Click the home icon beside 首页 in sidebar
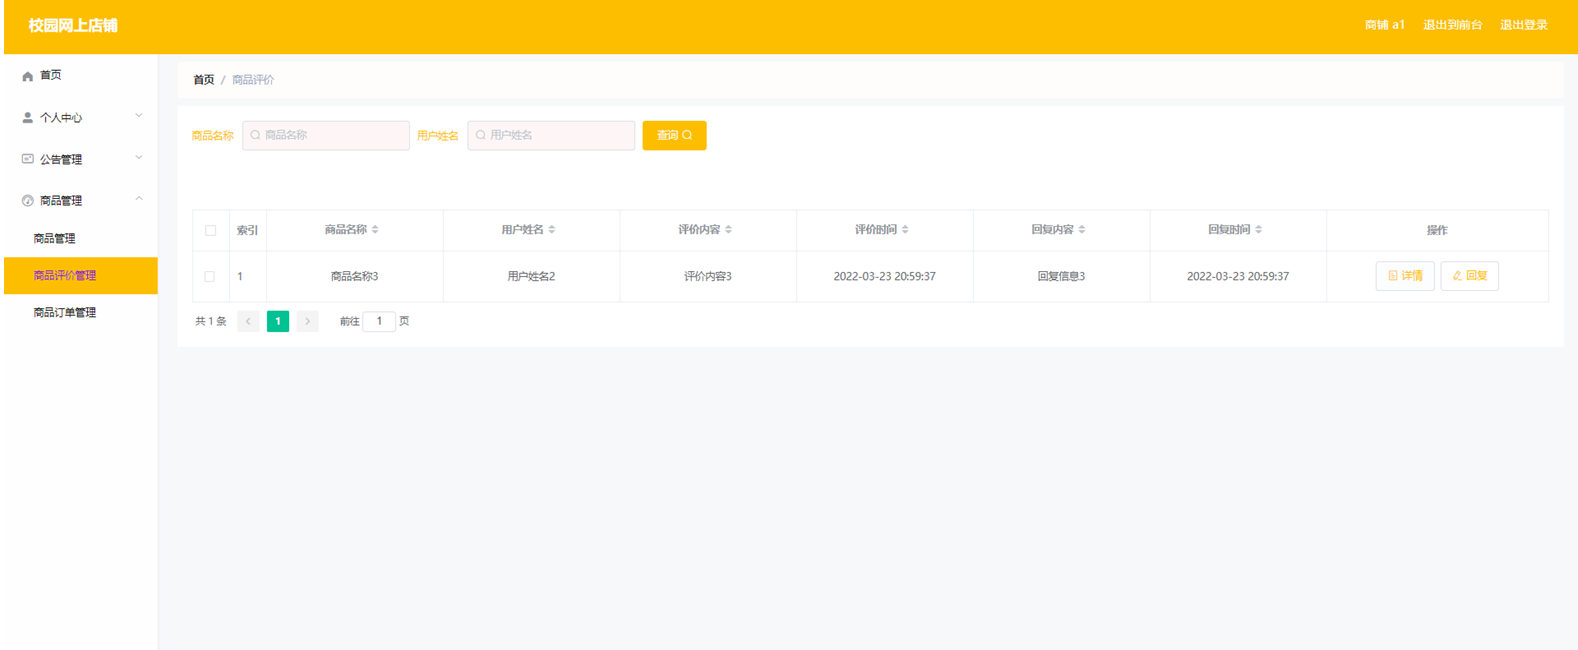1578x650 pixels. click(x=27, y=76)
